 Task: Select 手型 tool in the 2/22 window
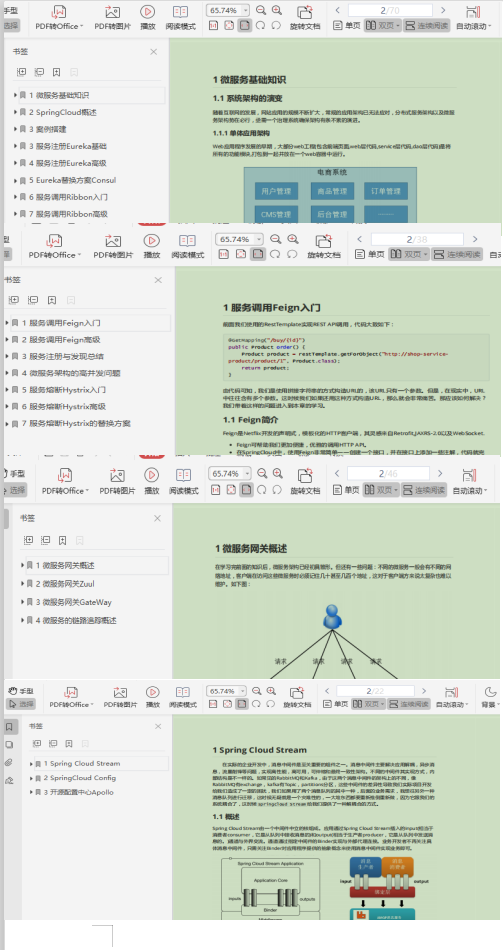(21, 691)
